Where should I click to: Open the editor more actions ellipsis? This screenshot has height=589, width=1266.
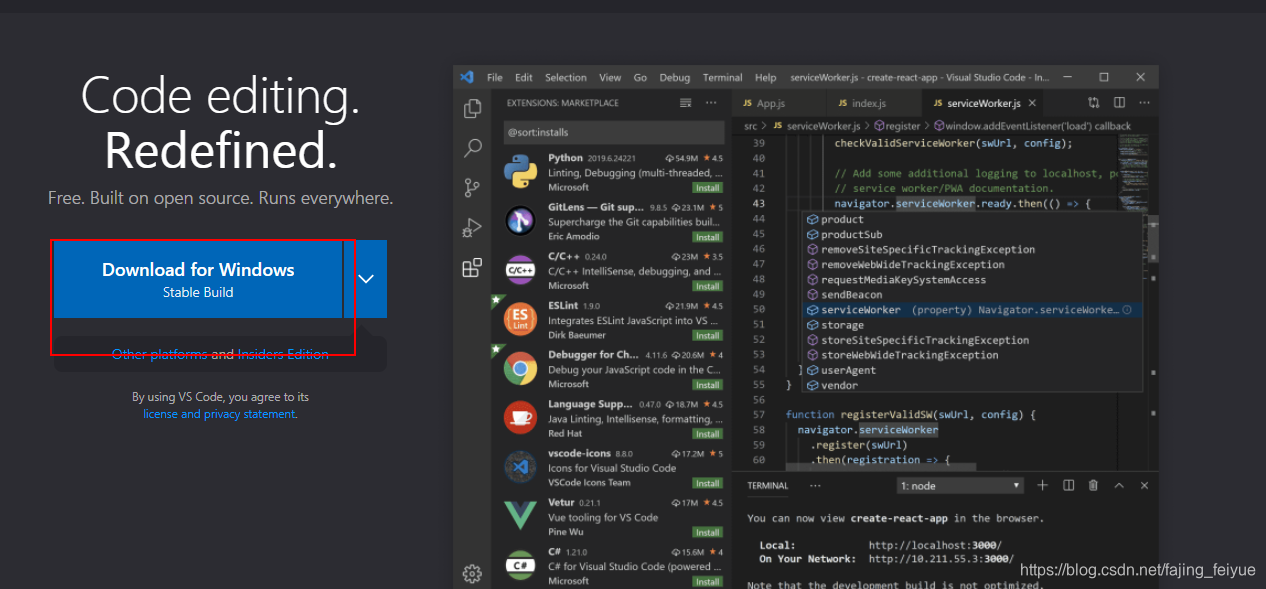click(x=1145, y=103)
